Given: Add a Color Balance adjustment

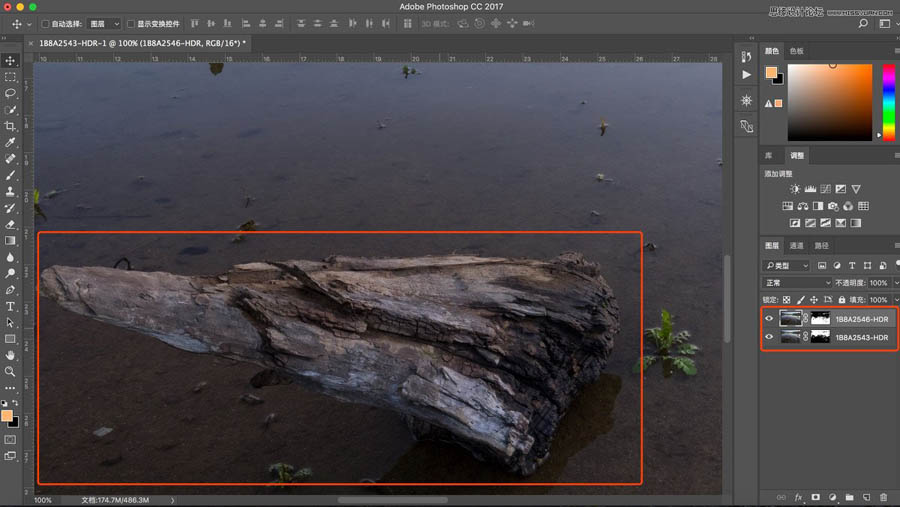Looking at the screenshot, I should tap(802, 206).
